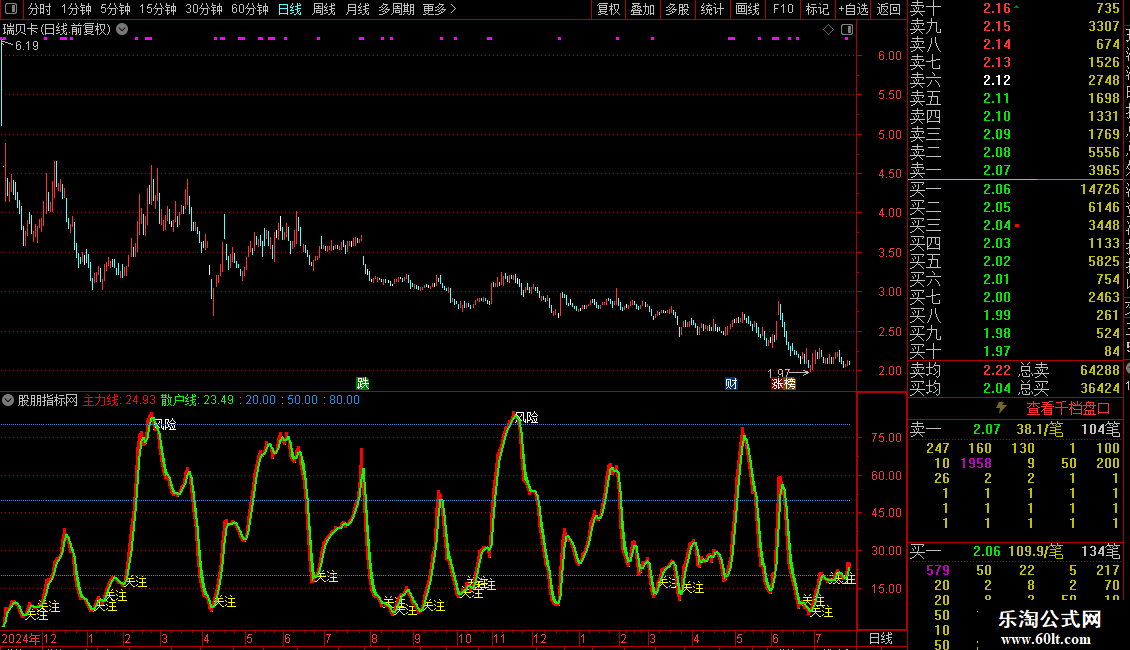Click the 579 large order in buy queue

pos(938,570)
